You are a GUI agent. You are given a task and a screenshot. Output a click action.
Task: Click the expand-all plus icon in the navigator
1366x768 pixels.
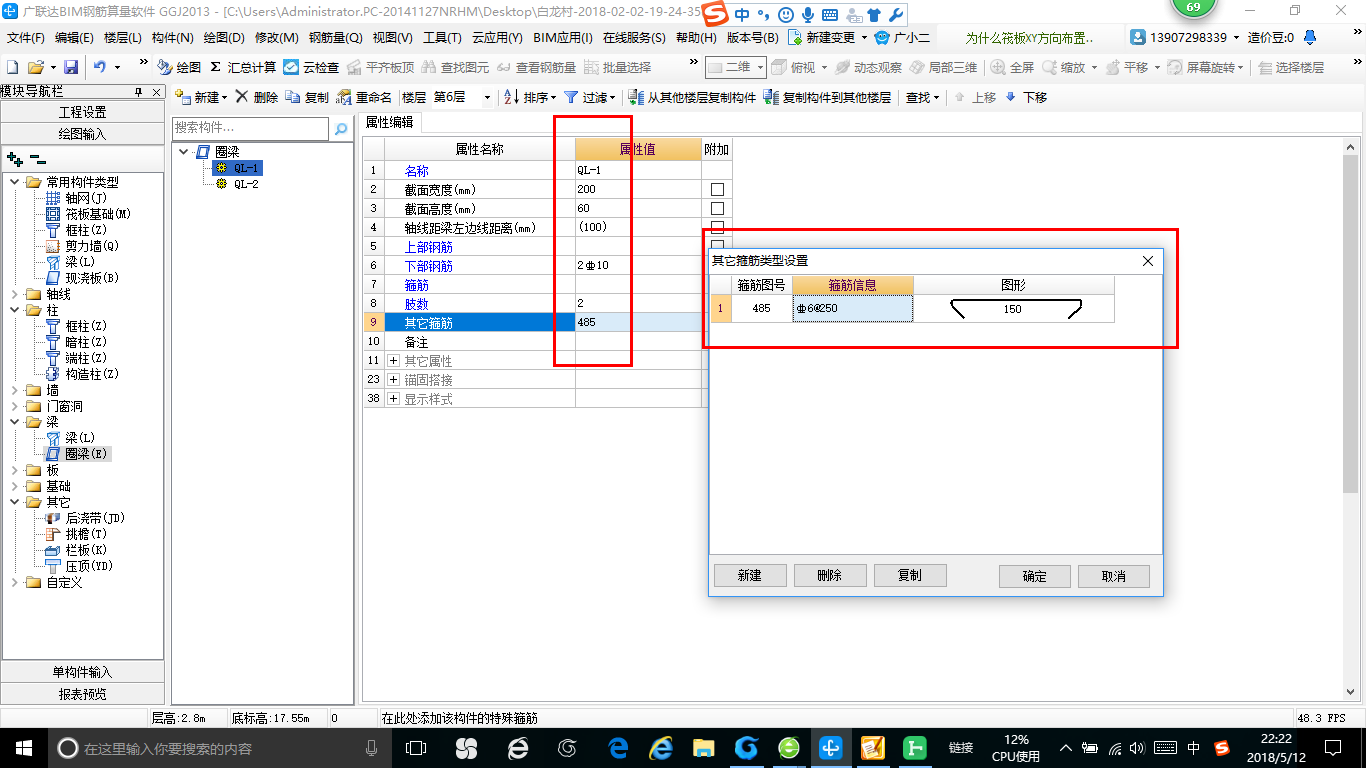15,158
